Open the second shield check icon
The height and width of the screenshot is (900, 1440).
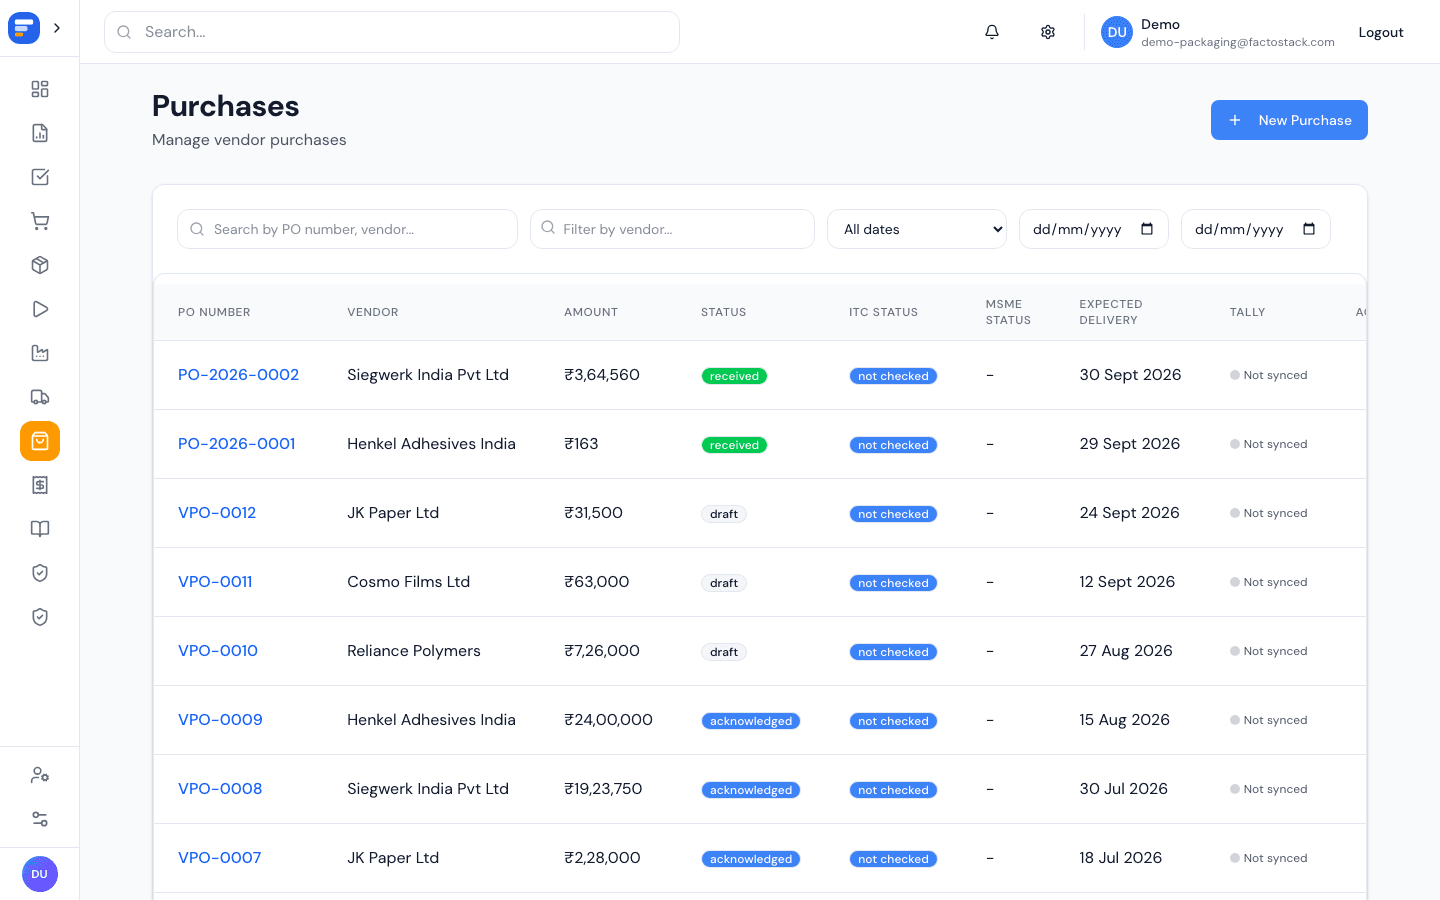pyautogui.click(x=40, y=617)
